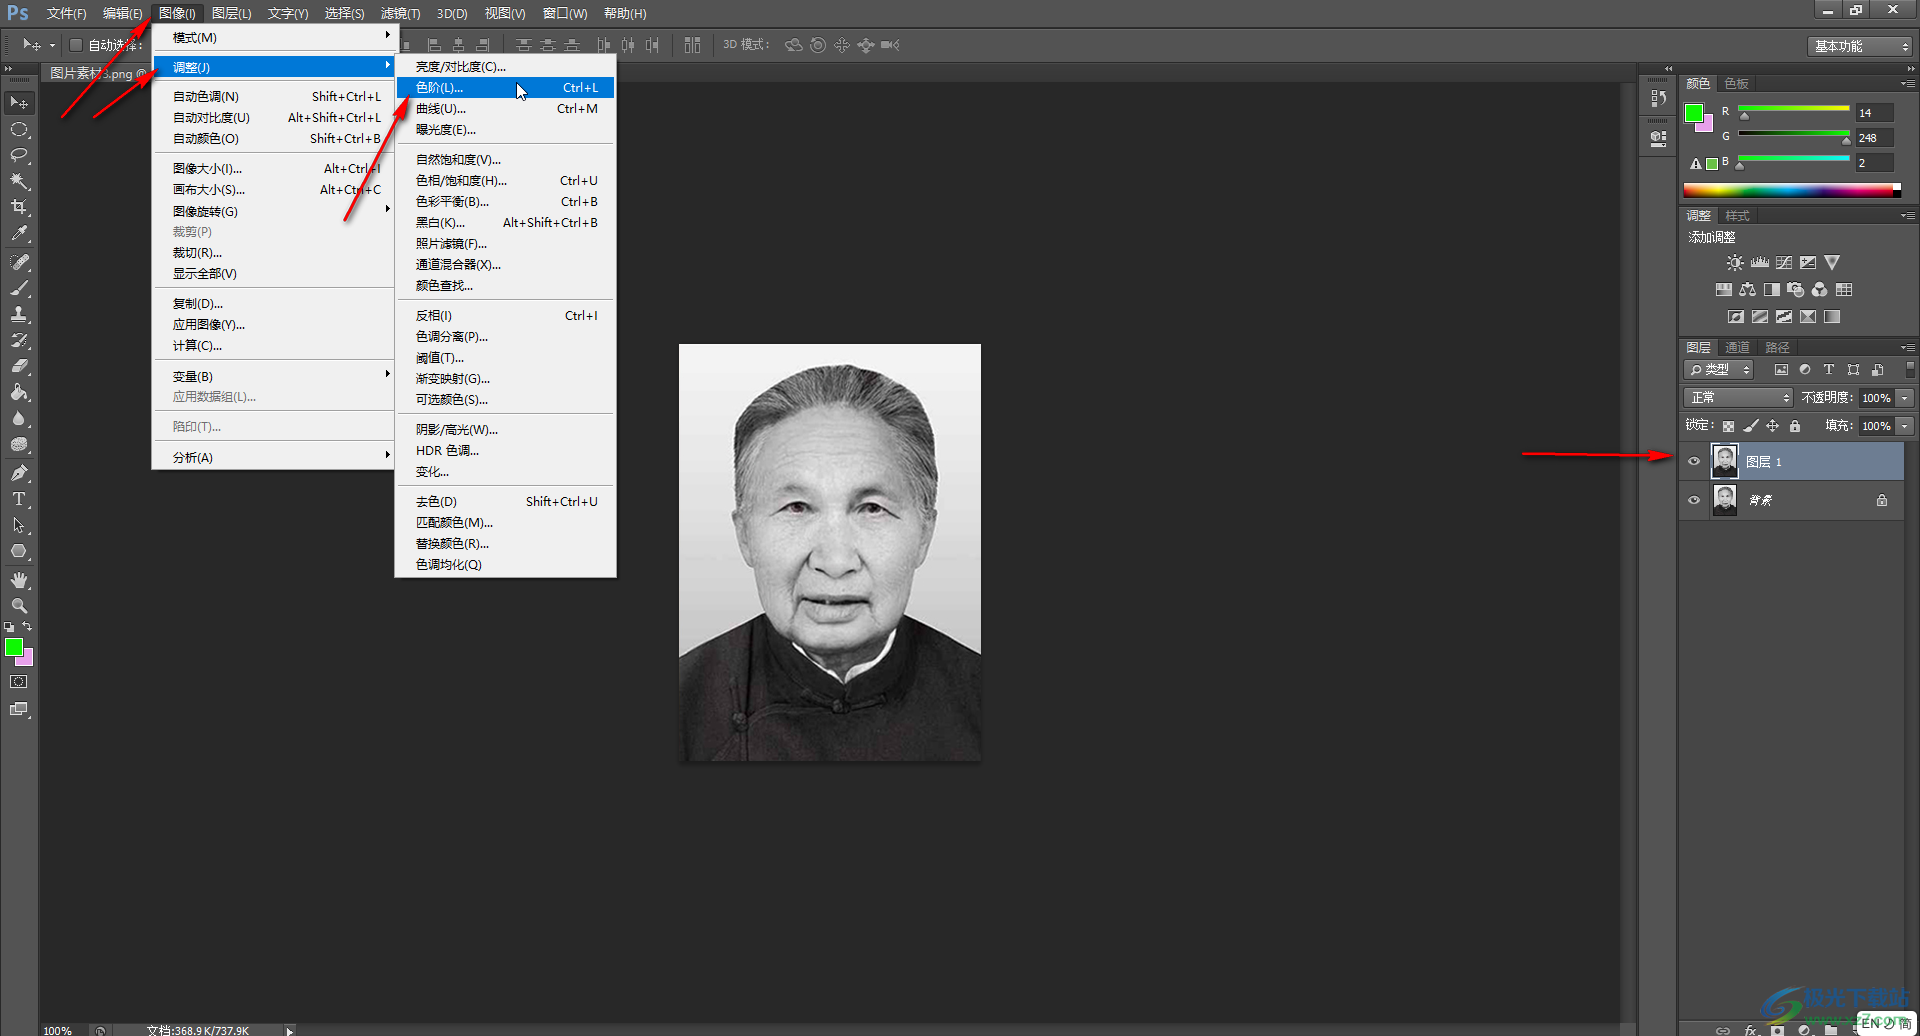Select the Clone Stamp tool
Image resolution: width=1920 pixels, height=1036 pixels.
click(x=19, y=314)
